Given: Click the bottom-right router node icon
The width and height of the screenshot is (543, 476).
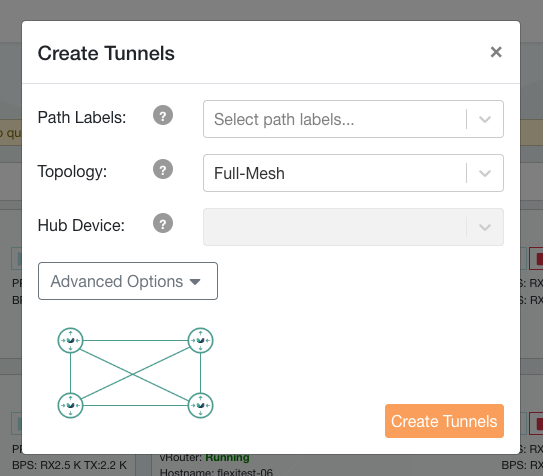Looking at the screenshot, I should tap(201, 405).
